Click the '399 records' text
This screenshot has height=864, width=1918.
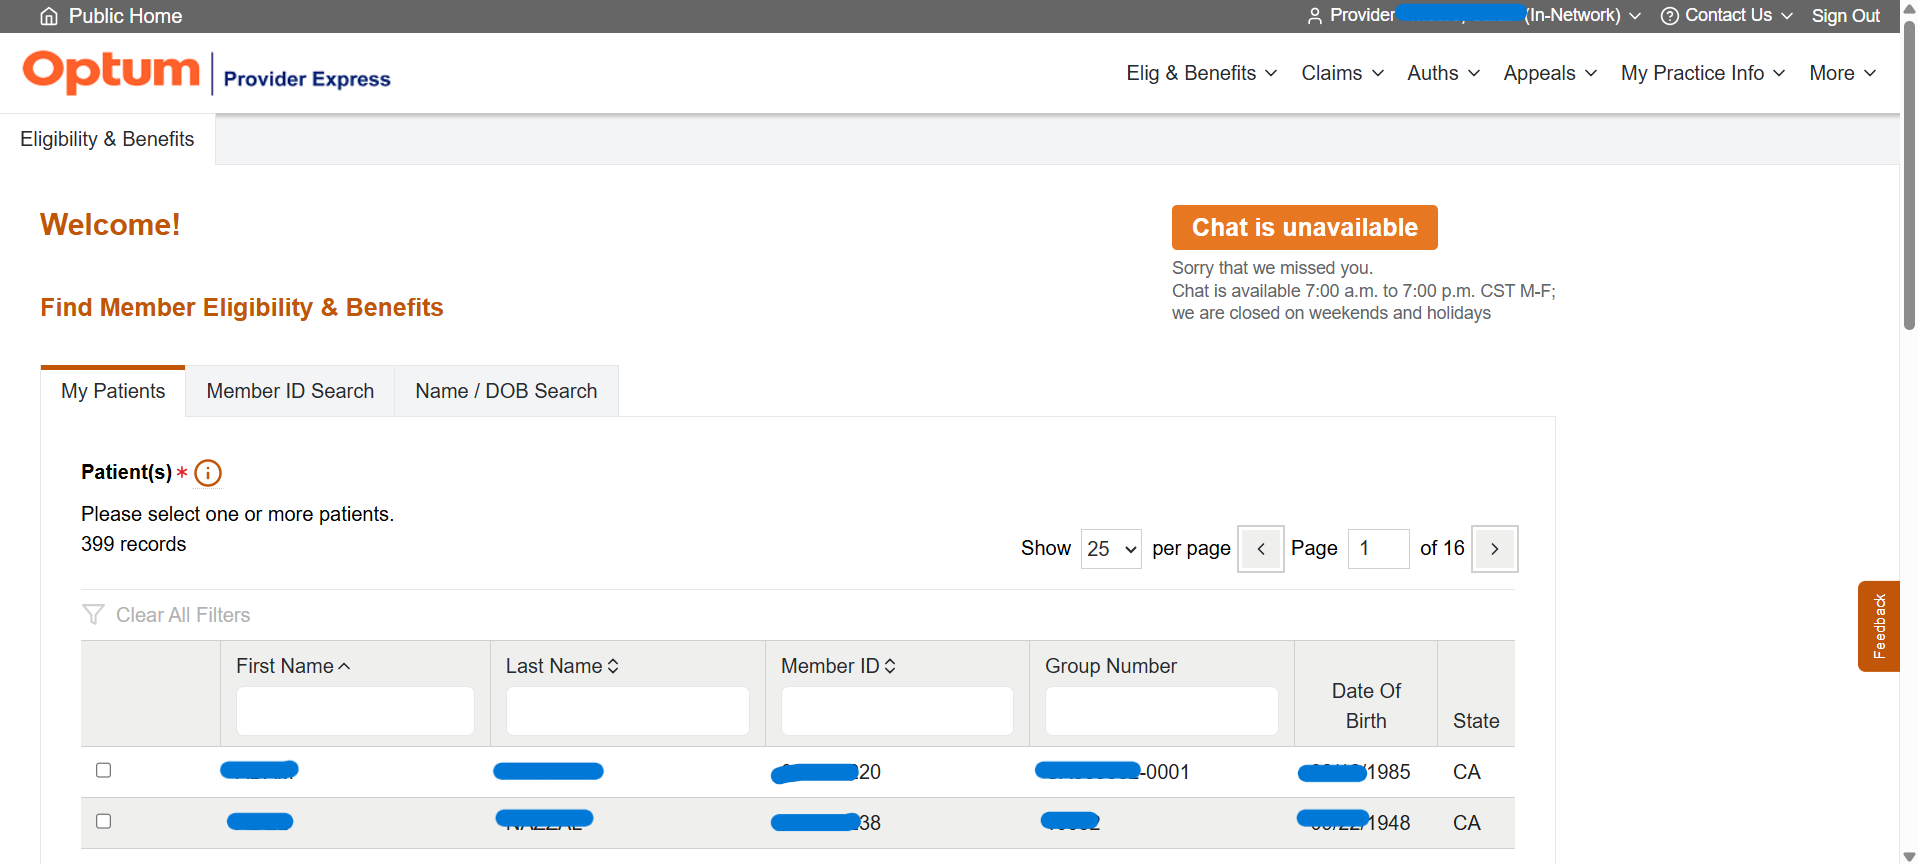coord(134,544)
